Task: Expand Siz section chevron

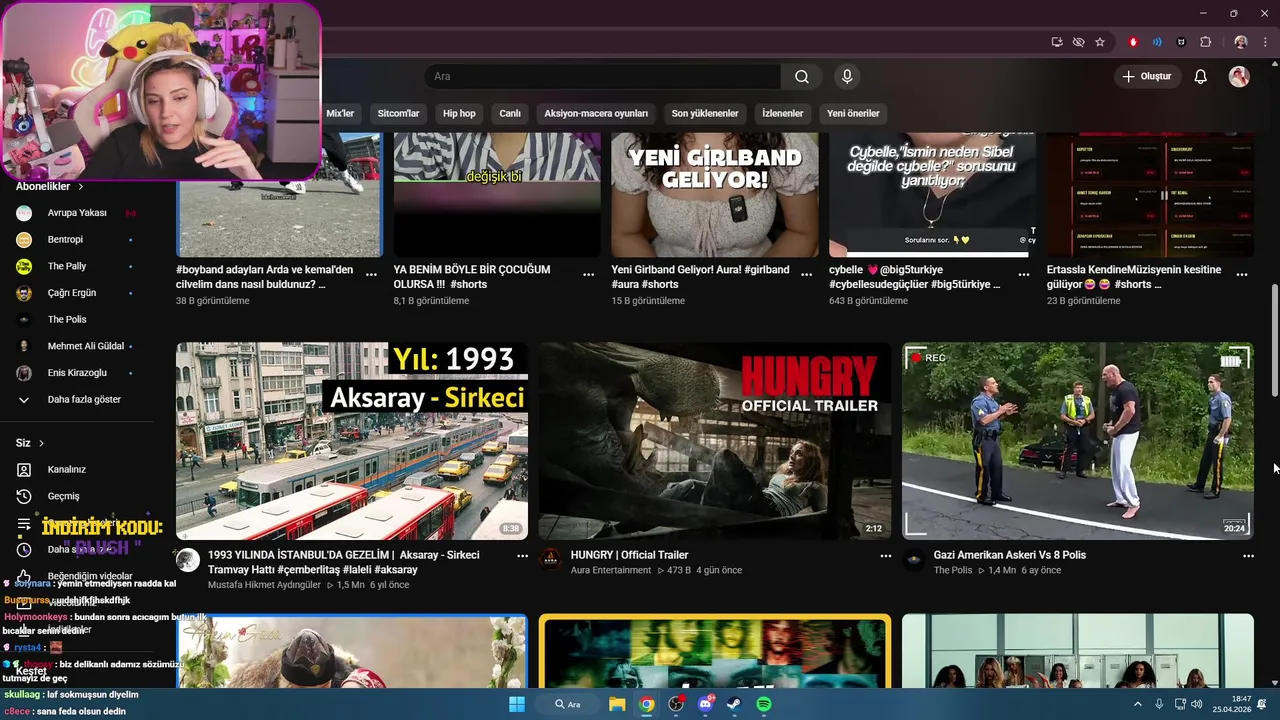Action: 41,443
